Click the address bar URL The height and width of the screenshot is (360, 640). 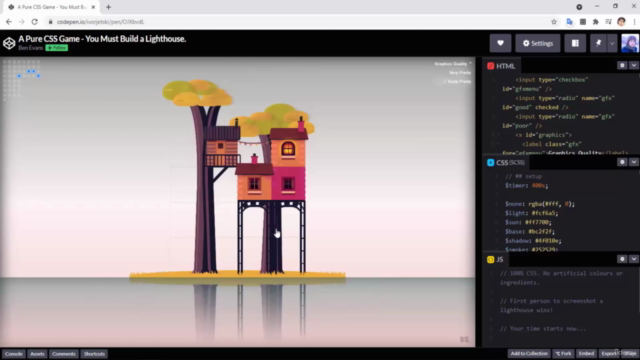click(100, 22)
